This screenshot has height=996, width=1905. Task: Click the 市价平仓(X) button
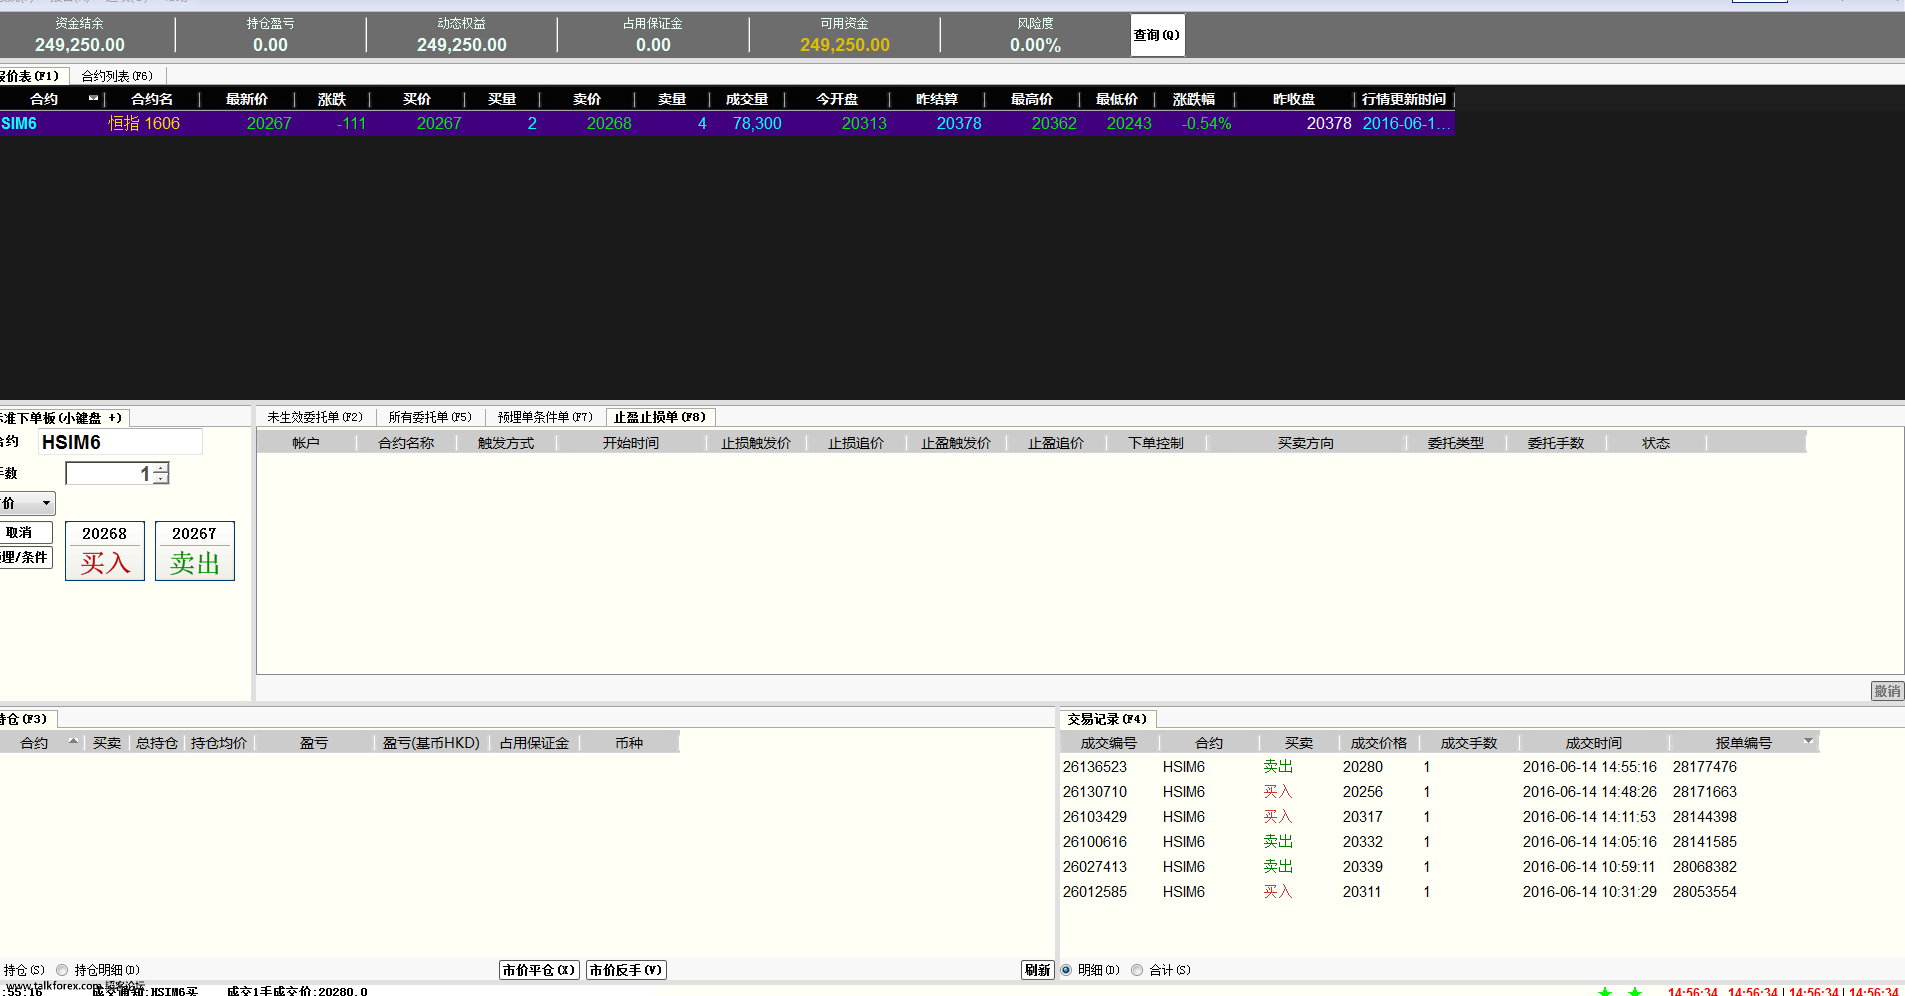coord(539,970)
